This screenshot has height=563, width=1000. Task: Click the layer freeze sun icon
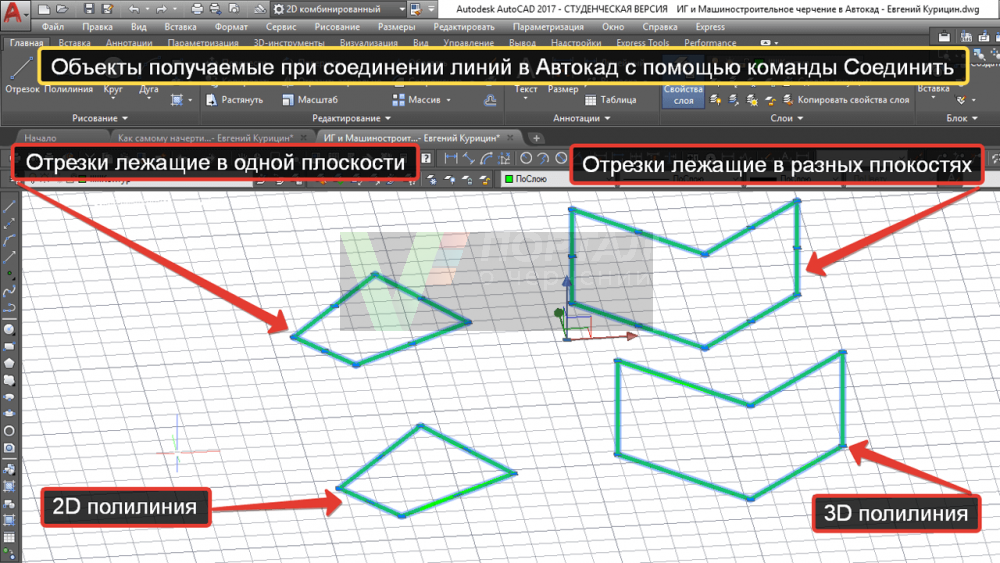753,100
